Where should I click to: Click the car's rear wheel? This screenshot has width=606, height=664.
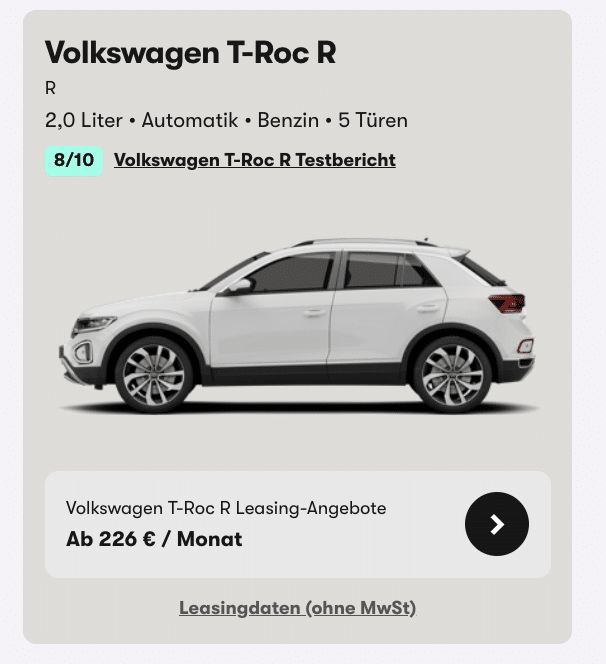click(452, 375)
